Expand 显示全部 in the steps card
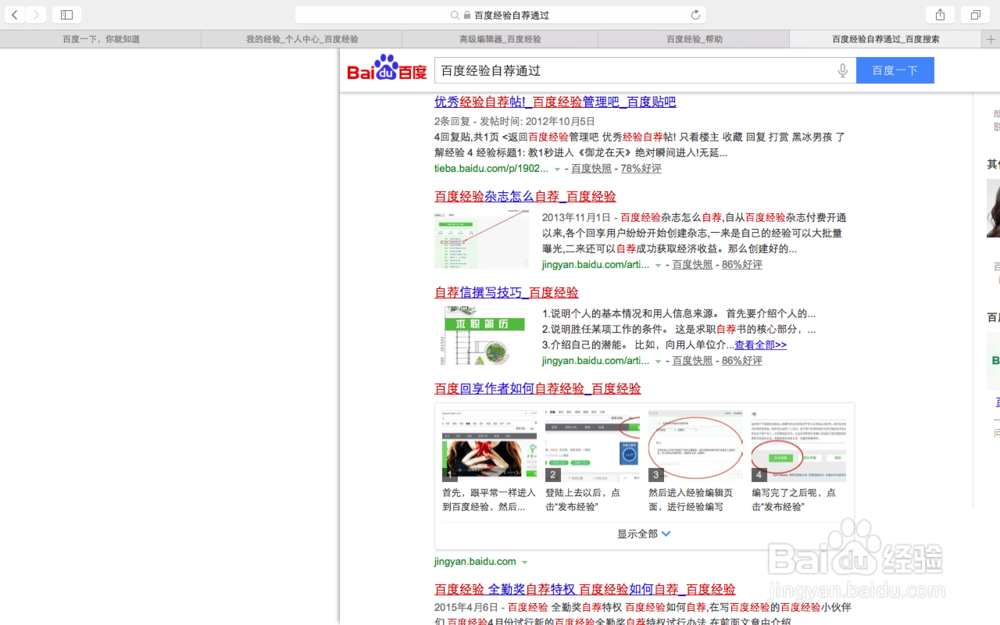Viewport: 1000px width, 625px height. (x=643, y=534)
